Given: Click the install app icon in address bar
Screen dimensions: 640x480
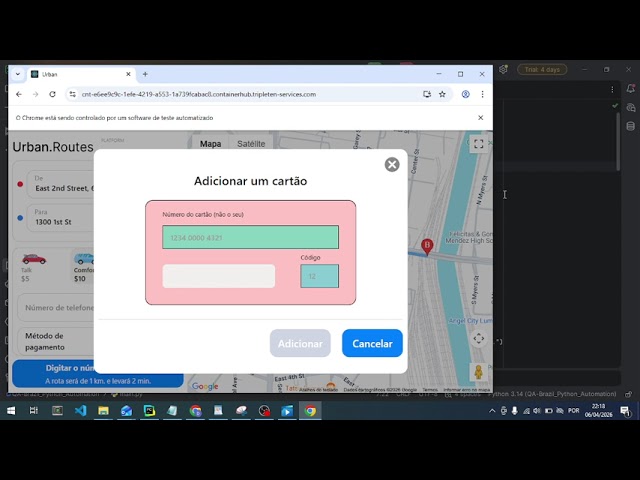Looking at the screenshot, I should click(x=427, y=94).
